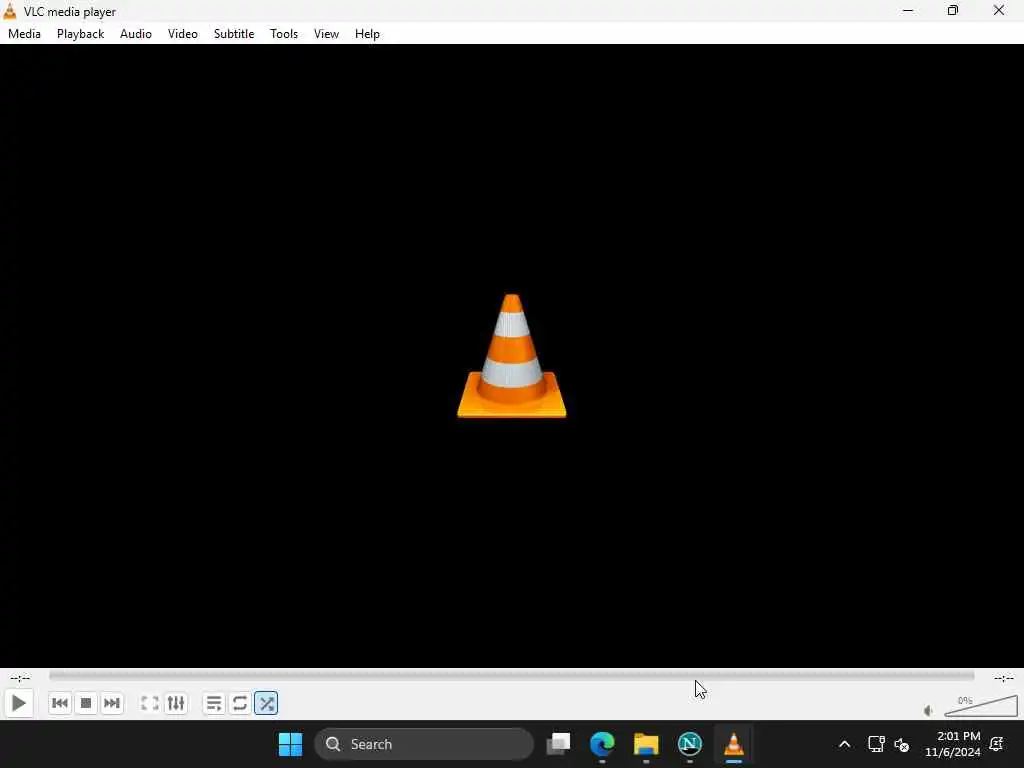
Task: Click the large VLC cone logo
Action: click(x=511, y=356)
